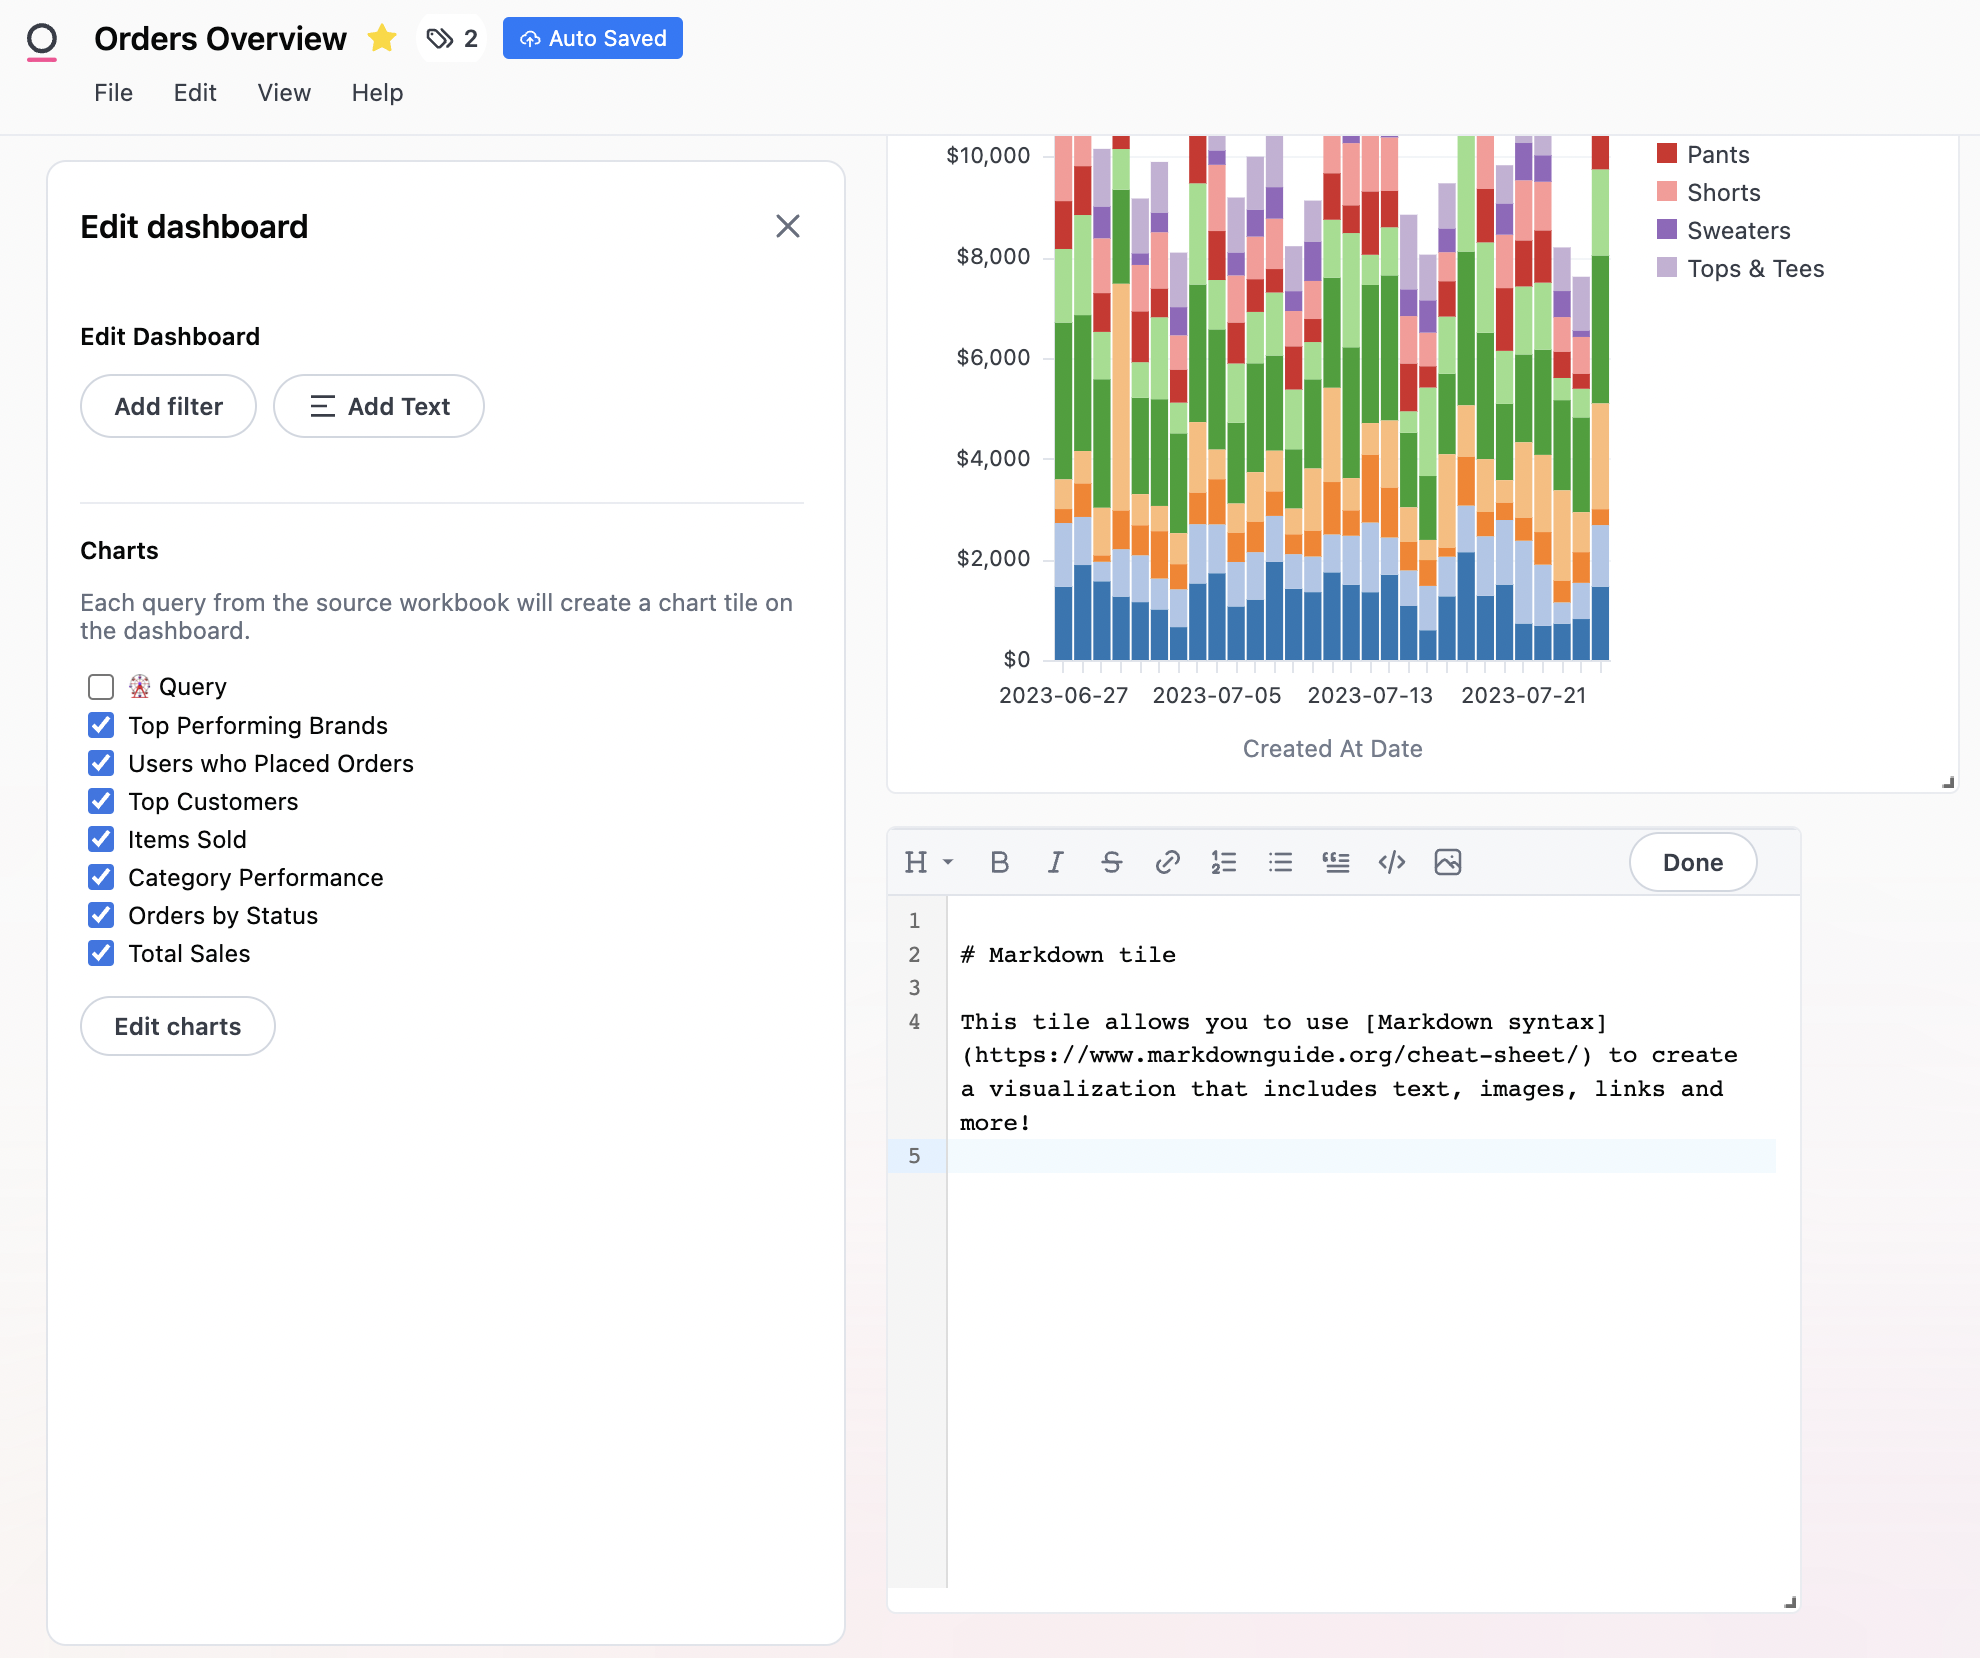The height and width of the screenshot is (1658, 1980).
Task: Click the Query emoji icon
Action: point(139,687)
